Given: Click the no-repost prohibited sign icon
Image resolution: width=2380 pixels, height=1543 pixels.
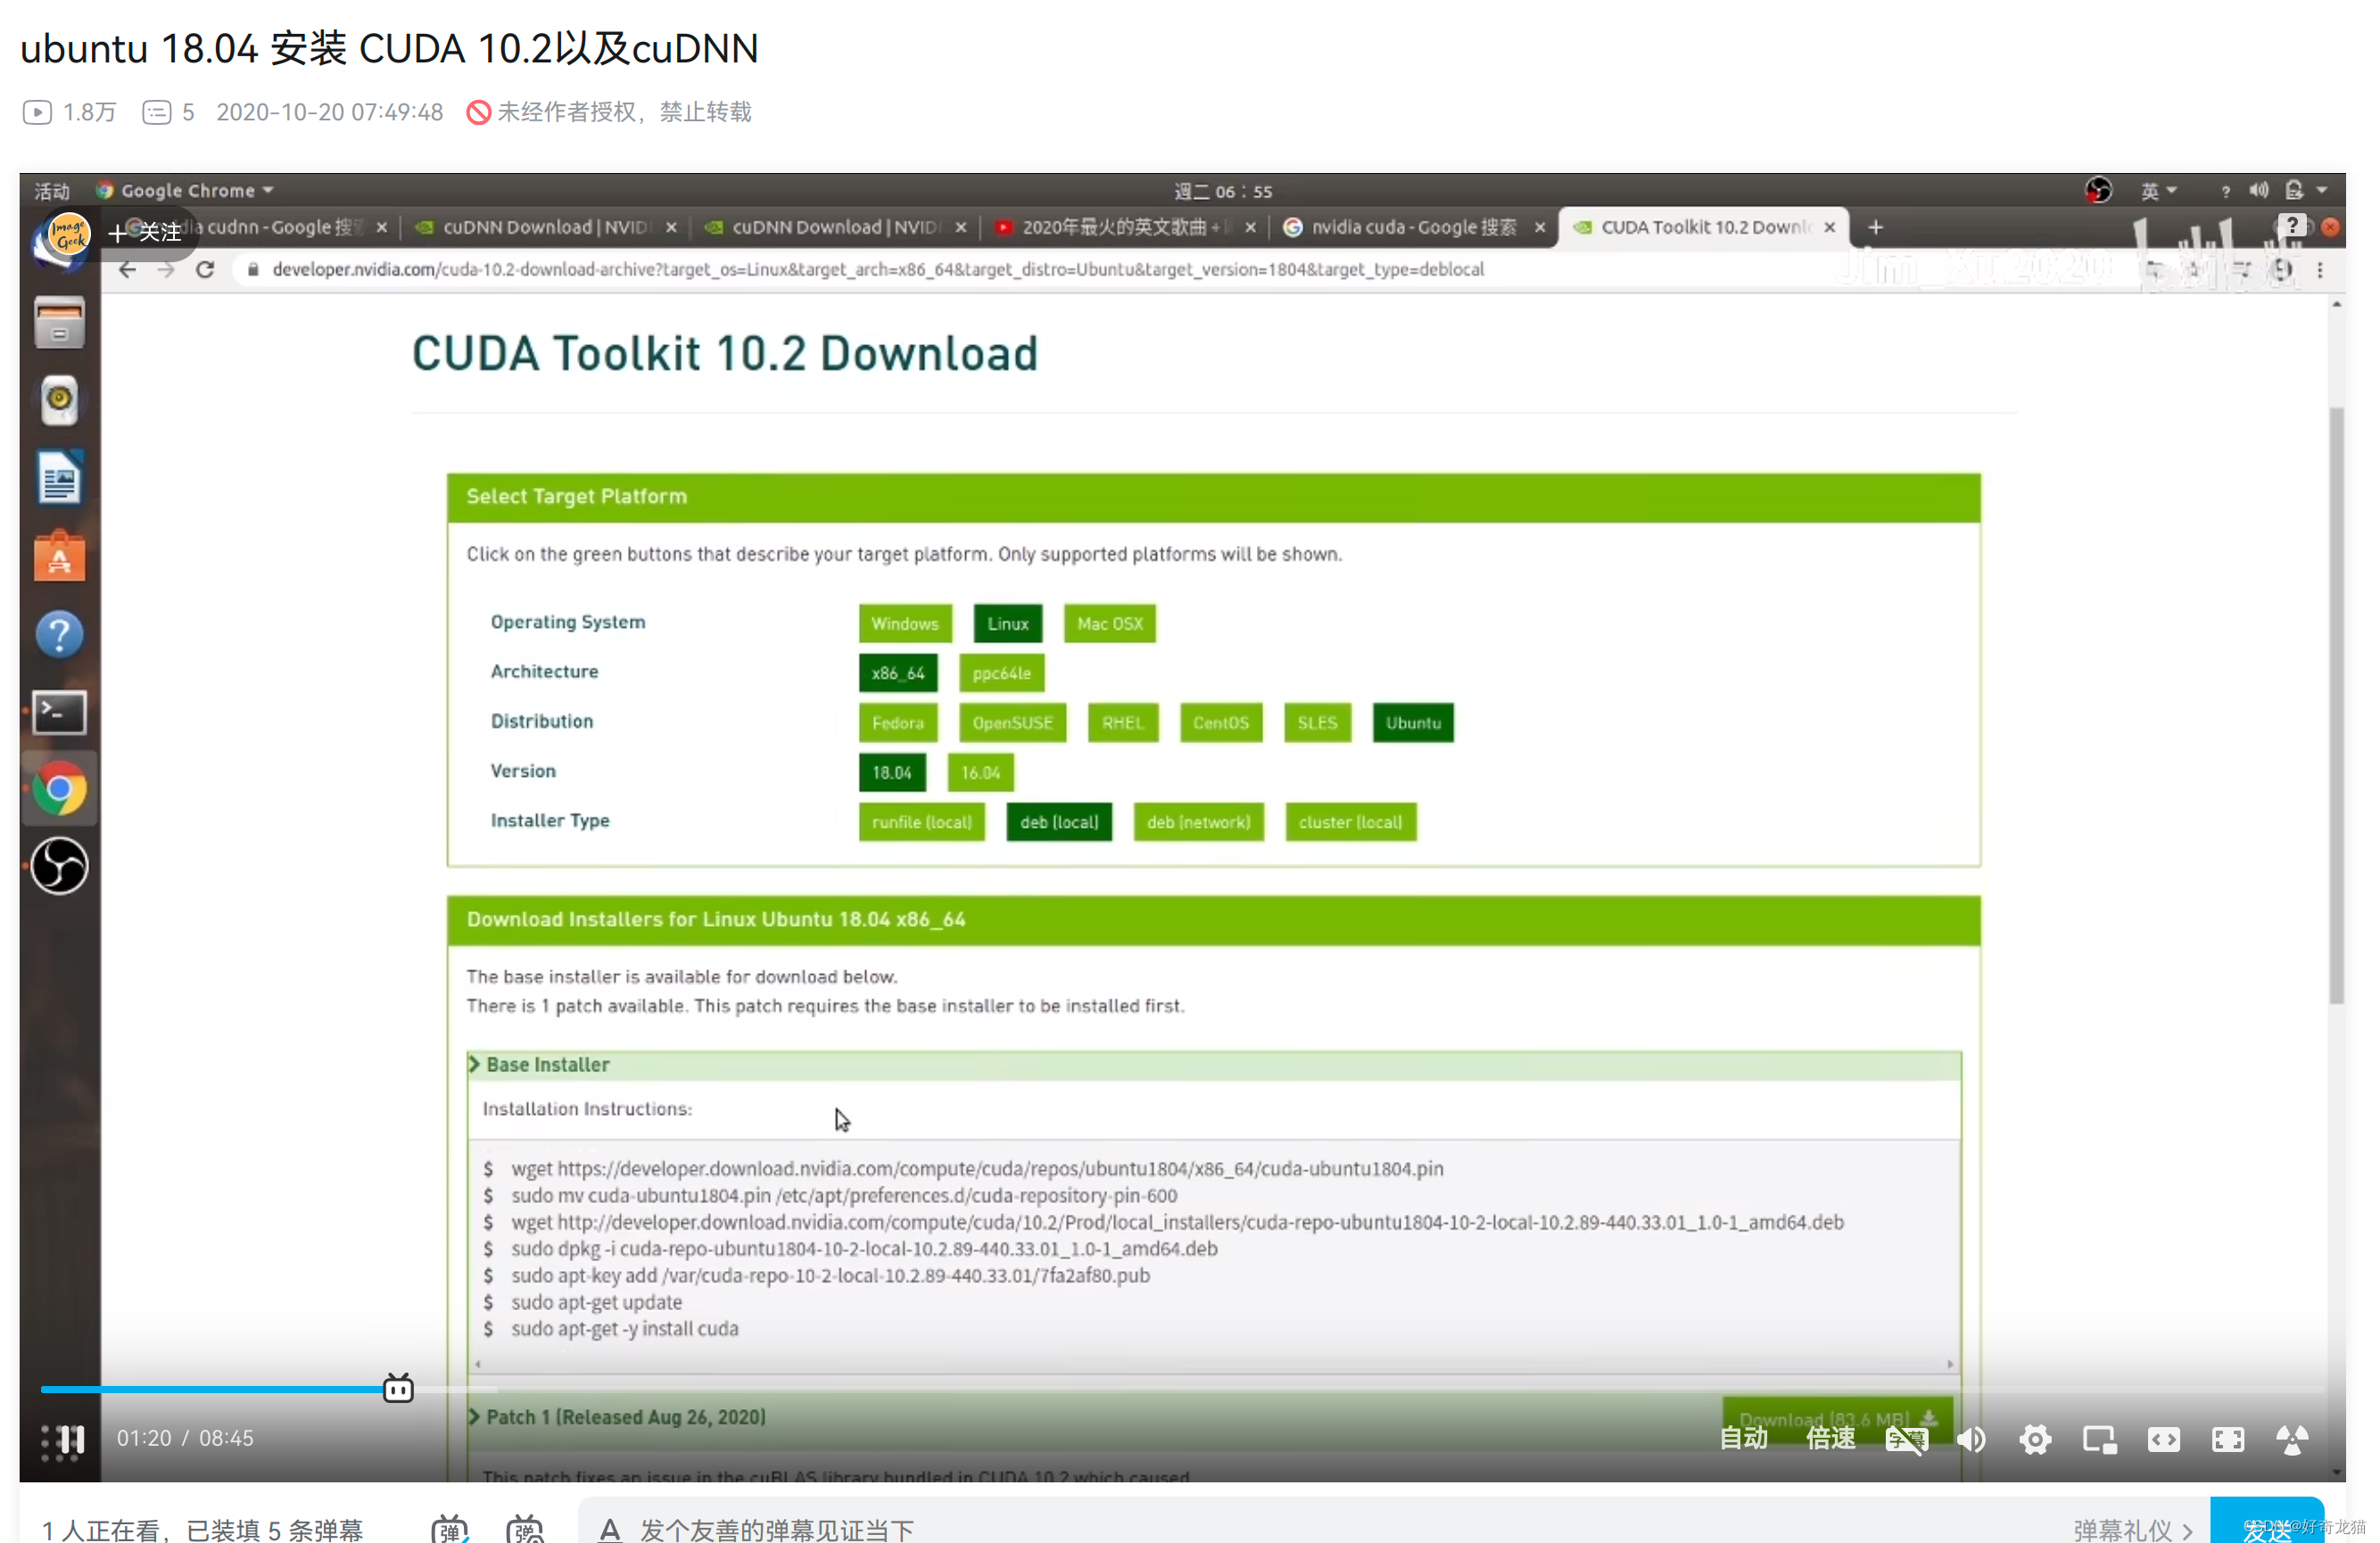Looking at the screenshot, I should point(479,112).
